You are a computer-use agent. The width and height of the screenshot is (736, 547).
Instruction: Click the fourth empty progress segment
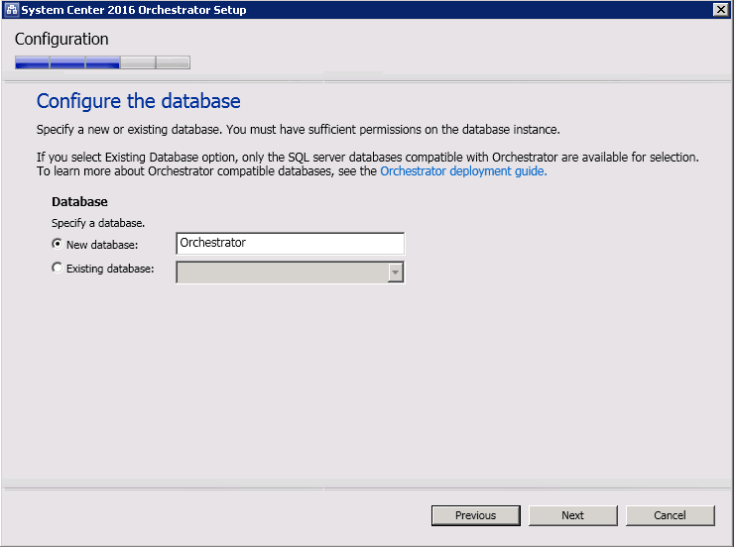137,63
